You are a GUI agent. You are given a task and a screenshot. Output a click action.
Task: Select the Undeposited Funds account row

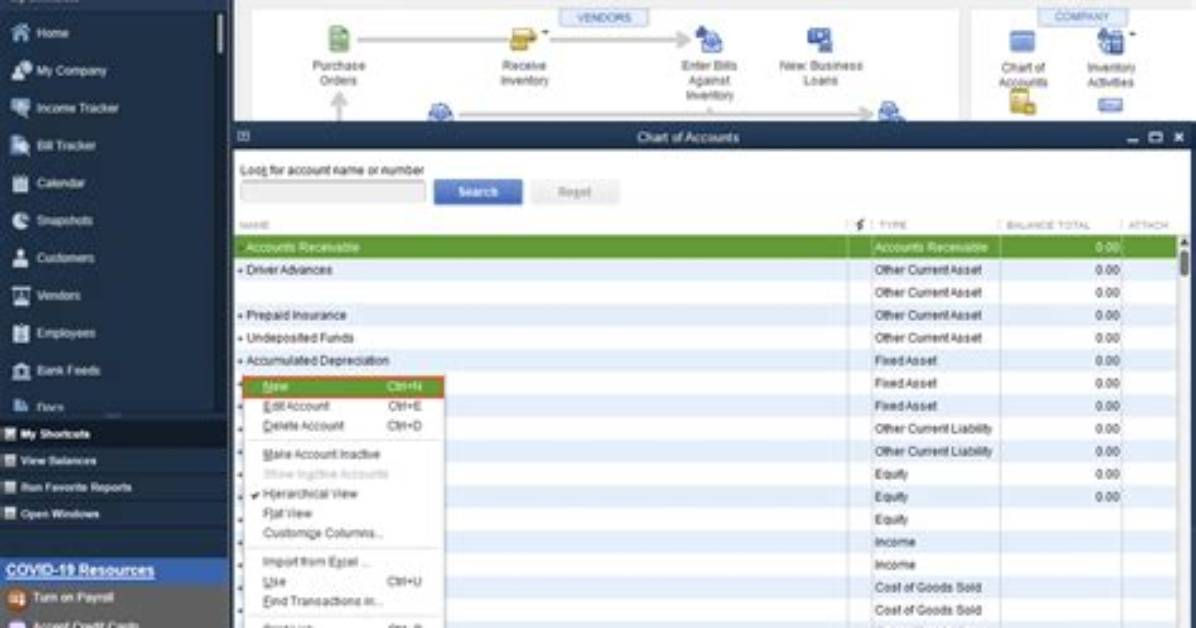tap(706, 338)
